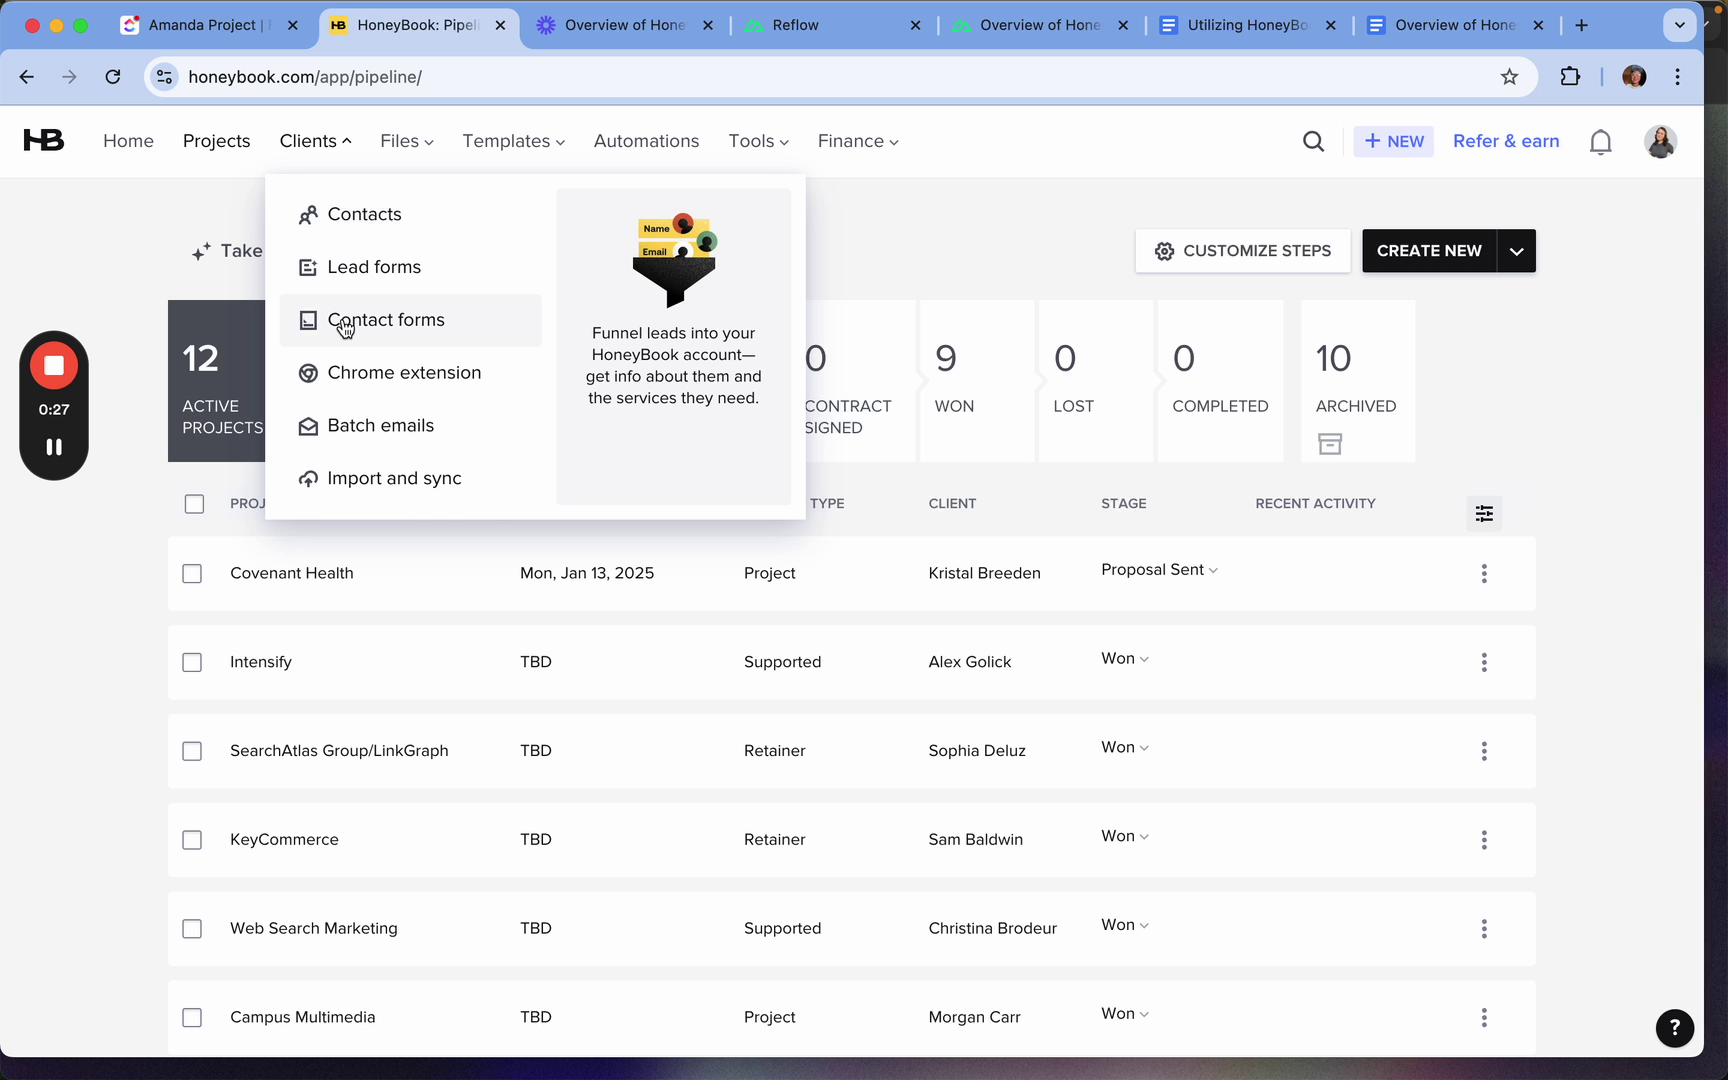The width and height of the screenshot is (1728, 1080).
Task: Pause the screen recording
Action: (x=54, y=447)
